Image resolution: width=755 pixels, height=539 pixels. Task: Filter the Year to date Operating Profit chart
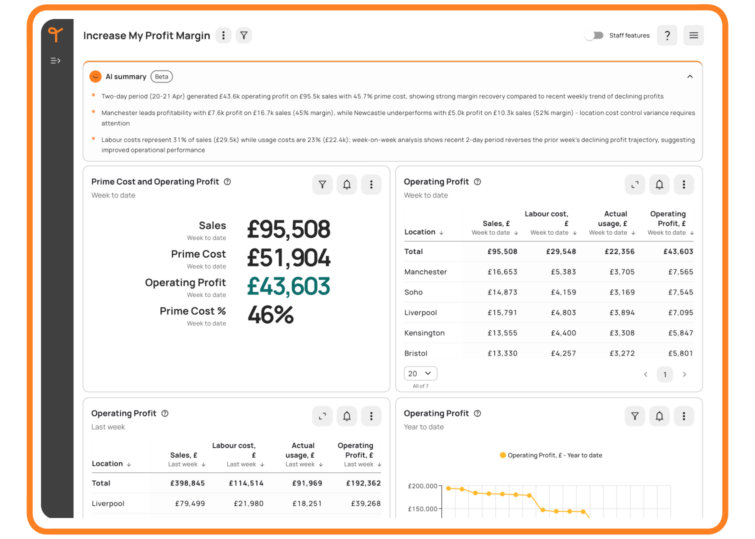pyautogui.click(x=634, y=416)
